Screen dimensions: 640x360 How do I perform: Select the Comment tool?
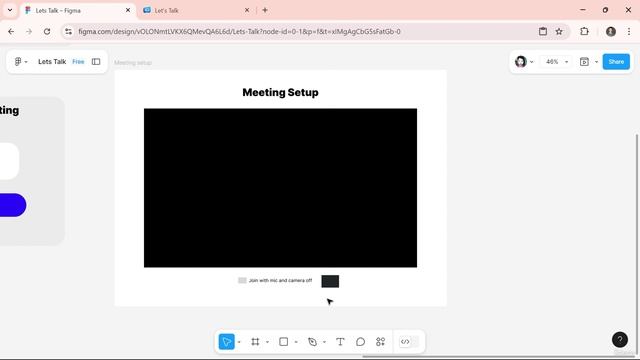click(360, 342)
